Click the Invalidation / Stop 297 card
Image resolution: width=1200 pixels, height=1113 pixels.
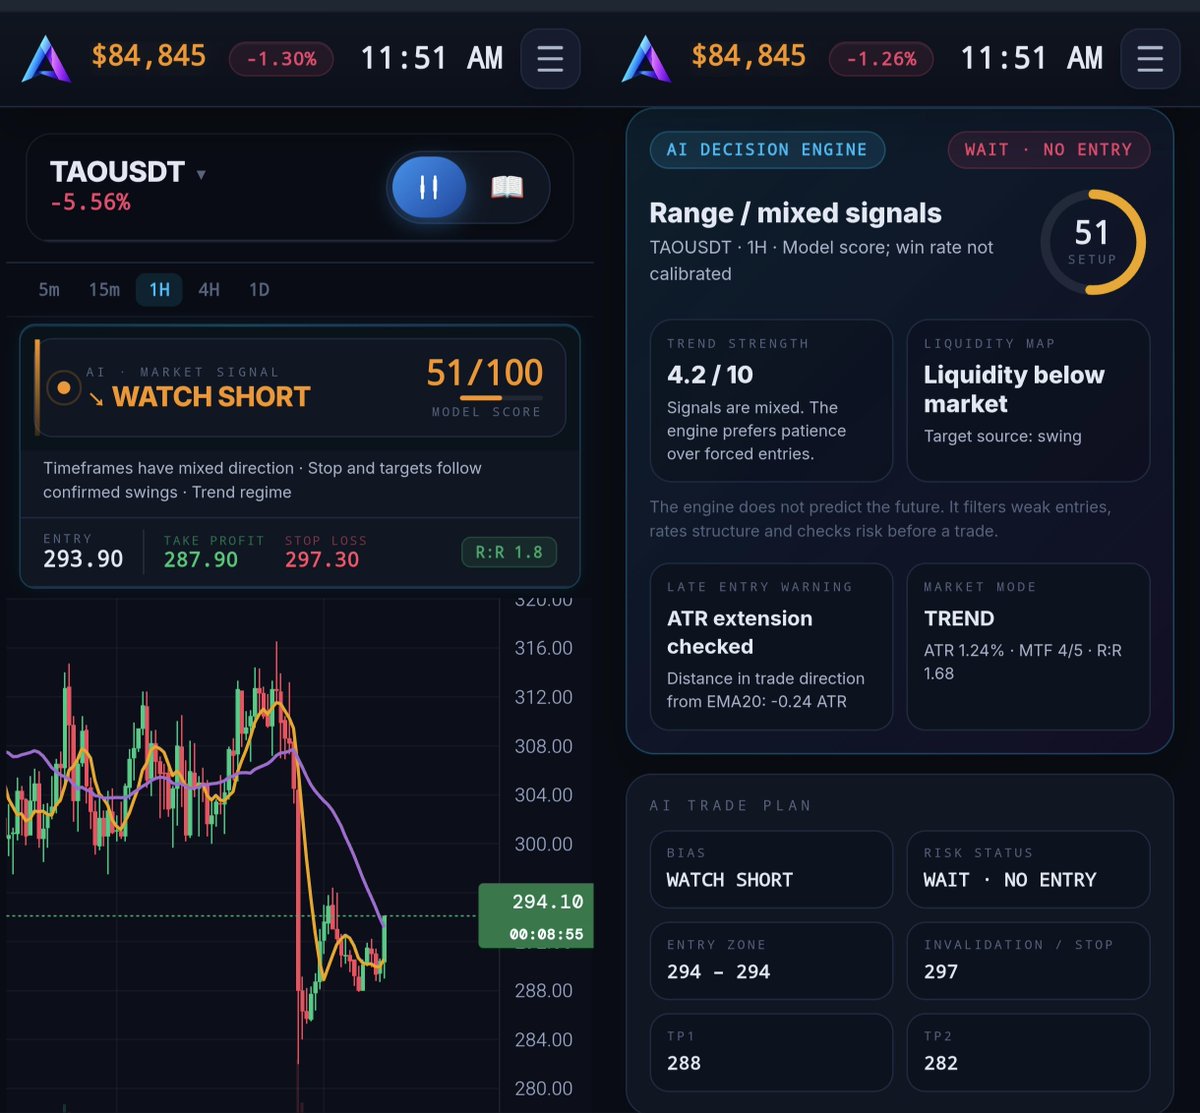click(1028, 960)
